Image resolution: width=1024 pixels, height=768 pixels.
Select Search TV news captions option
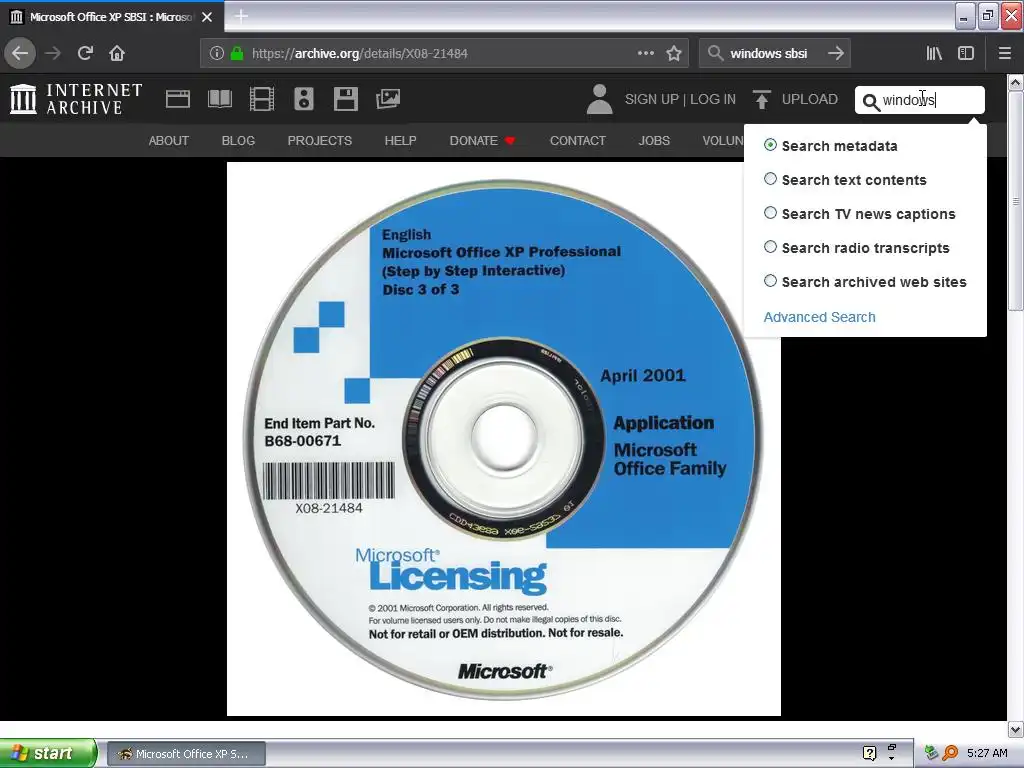pyautogui.click(x=770, y=213)
